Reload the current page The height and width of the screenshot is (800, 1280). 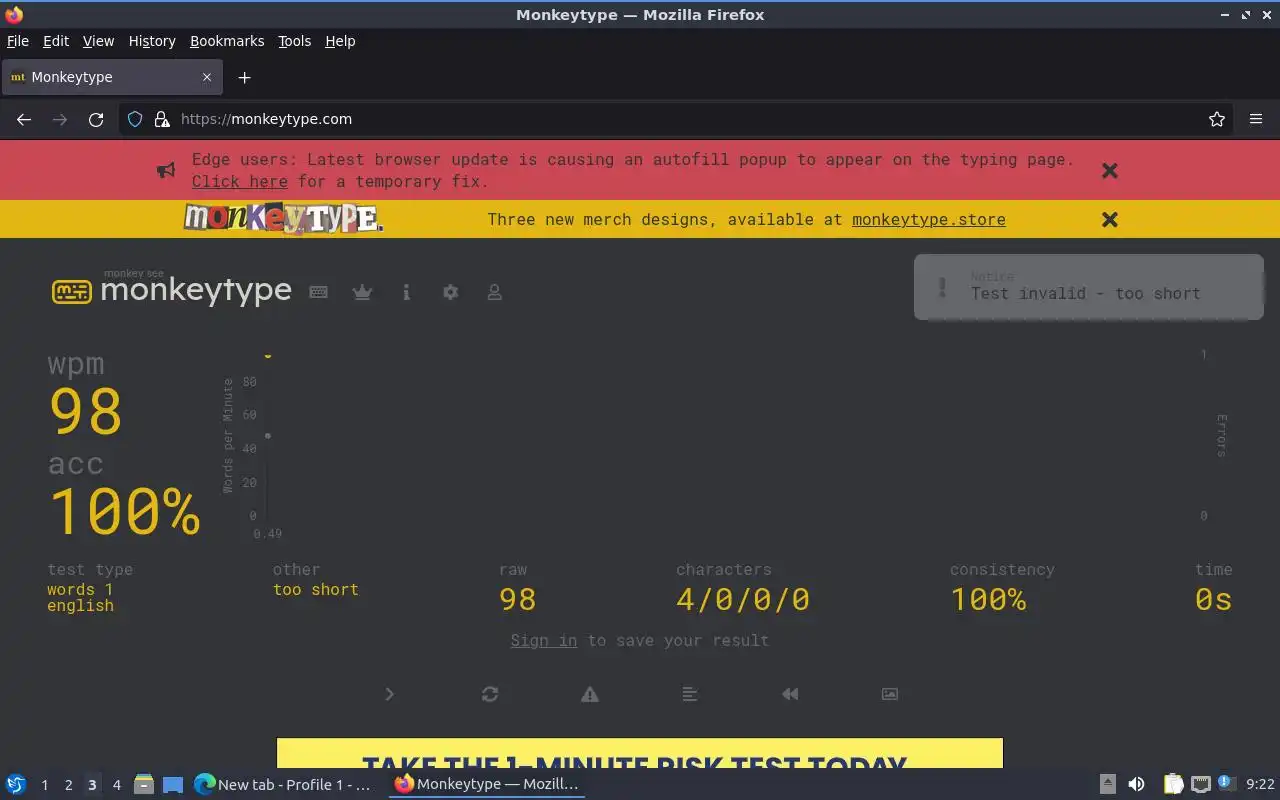(96, 119)
